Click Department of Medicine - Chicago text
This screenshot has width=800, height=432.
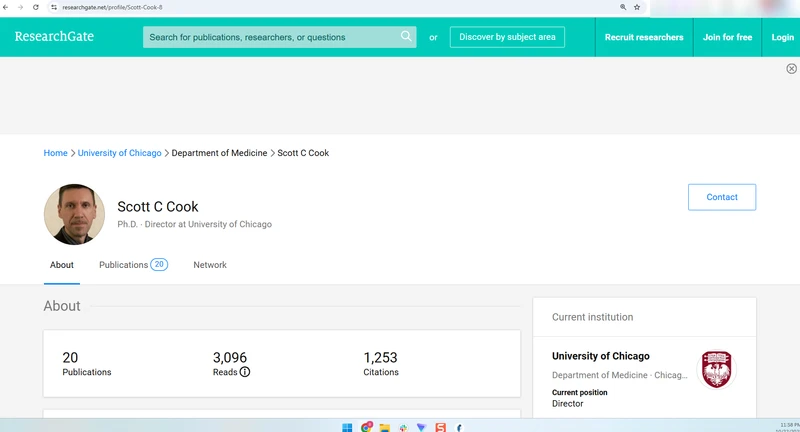click(619, 375)
